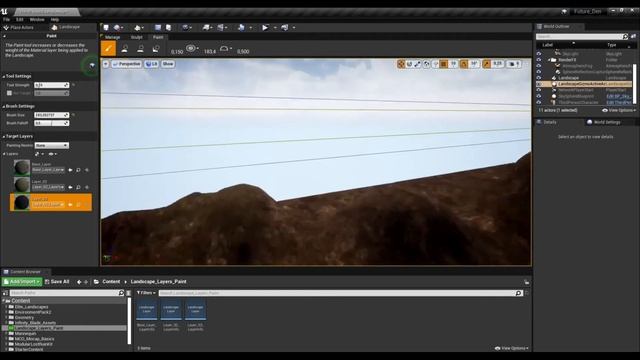Click the Lit view mode button
640x360 pixels.
tap(151, 64)
